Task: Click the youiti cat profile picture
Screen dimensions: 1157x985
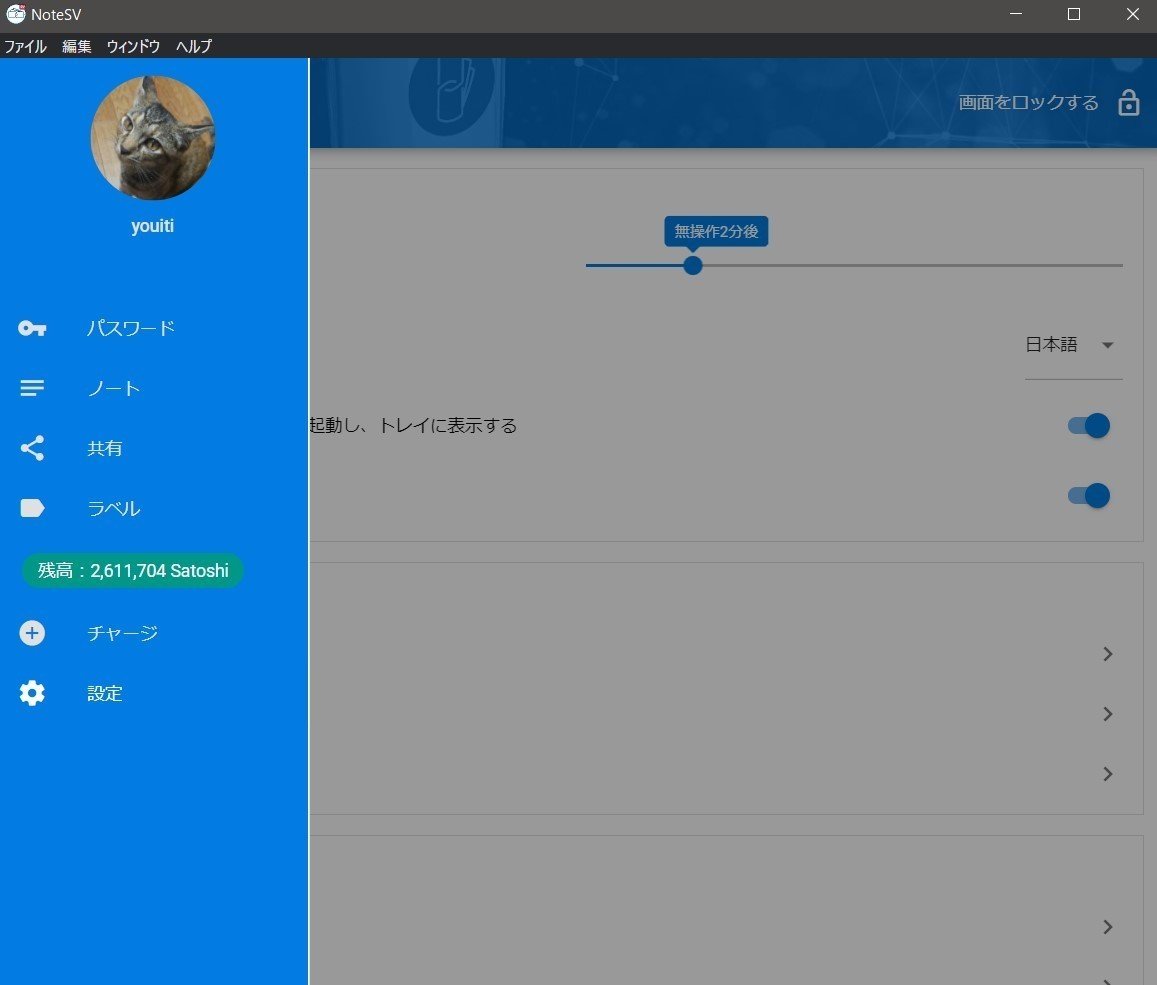Action: click(x=152, y=138)
